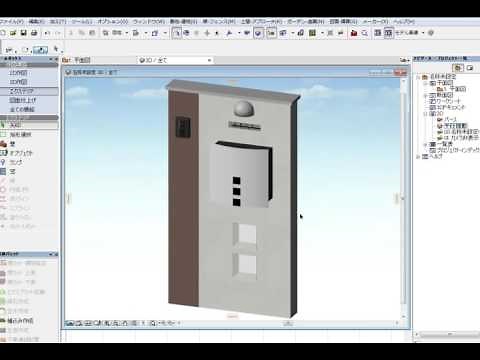Click the dome light on the gate post model

point(244,109)
